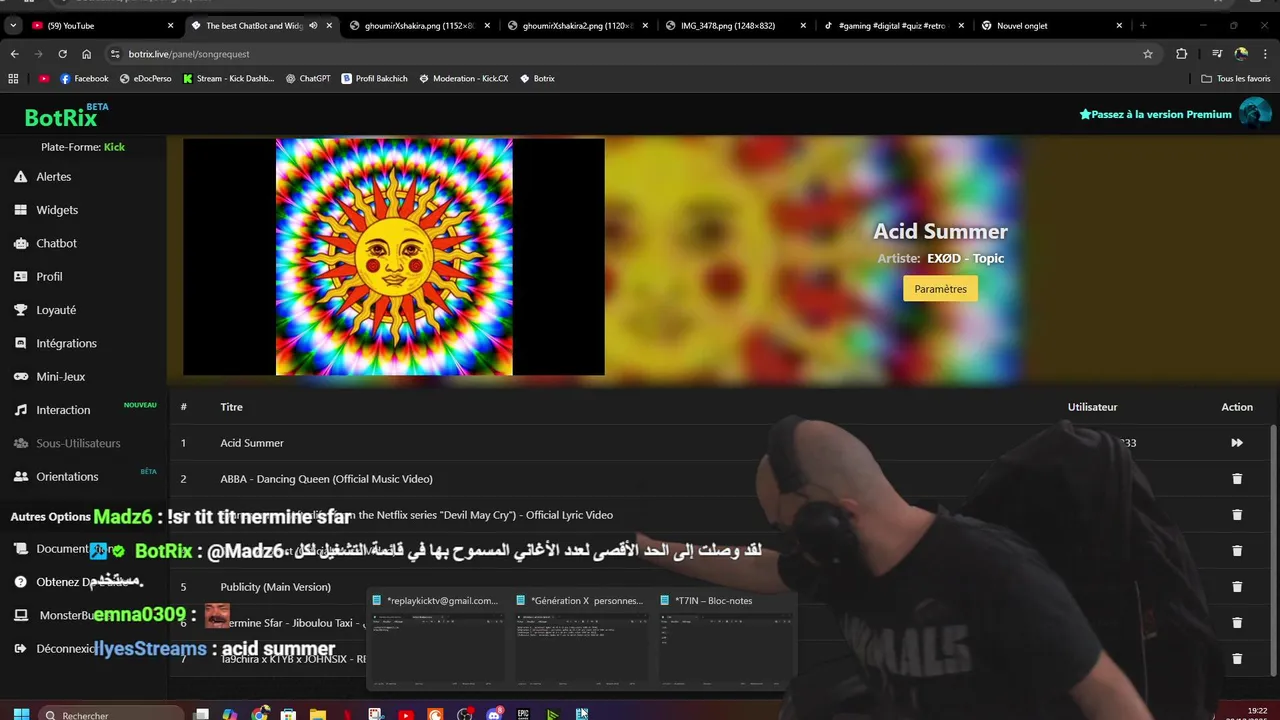This screenshot has height=720, width=1280.
Task: Open Loyauté trophy section
Action: pyautogui.click(x=56, y=310)
